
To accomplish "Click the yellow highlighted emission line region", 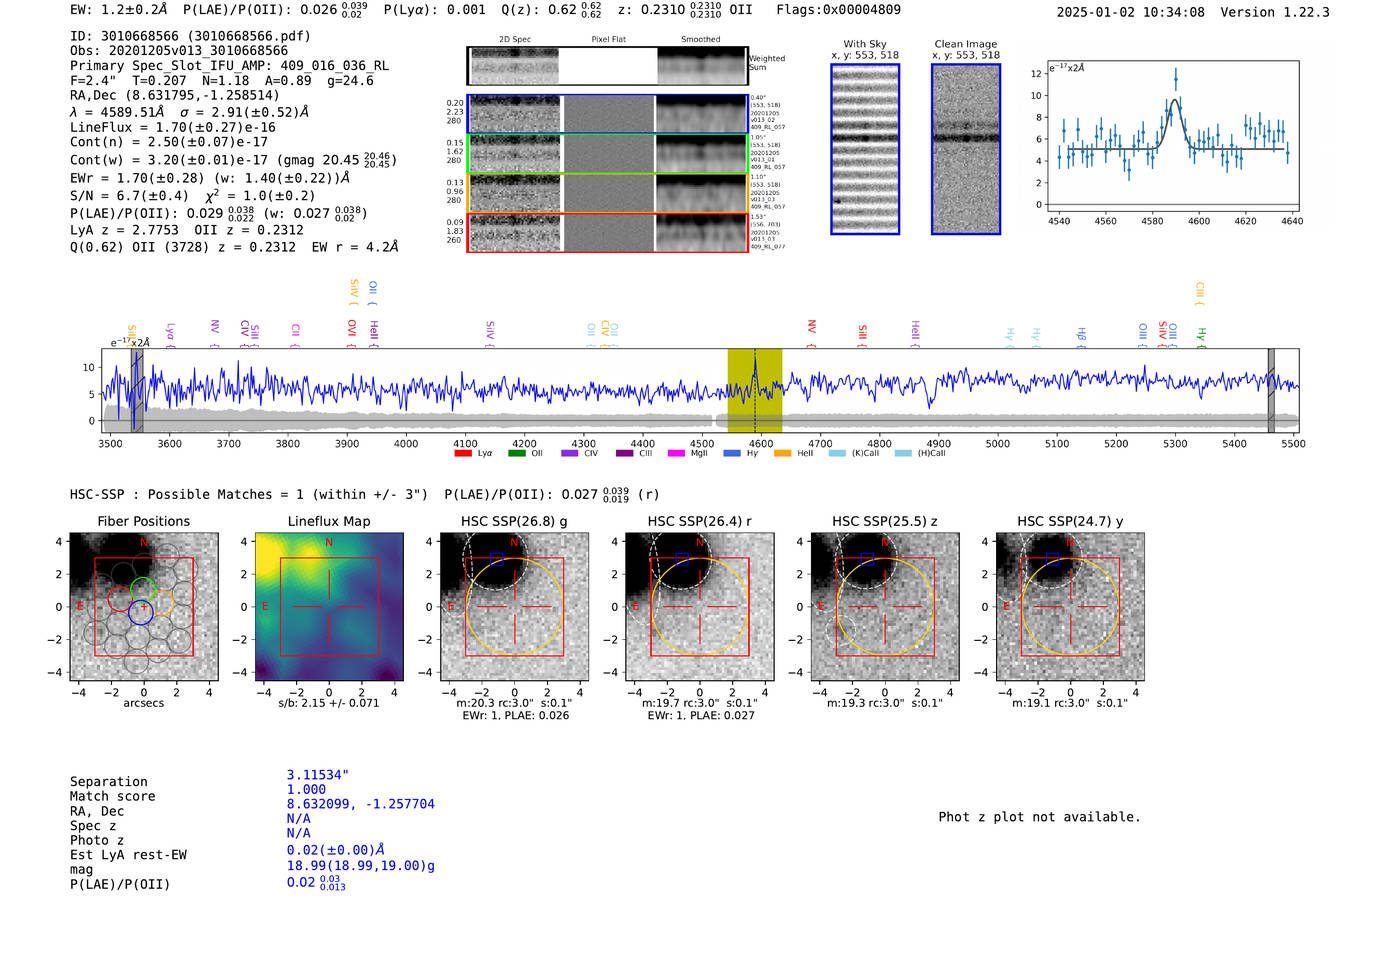I will pos(755,391).
